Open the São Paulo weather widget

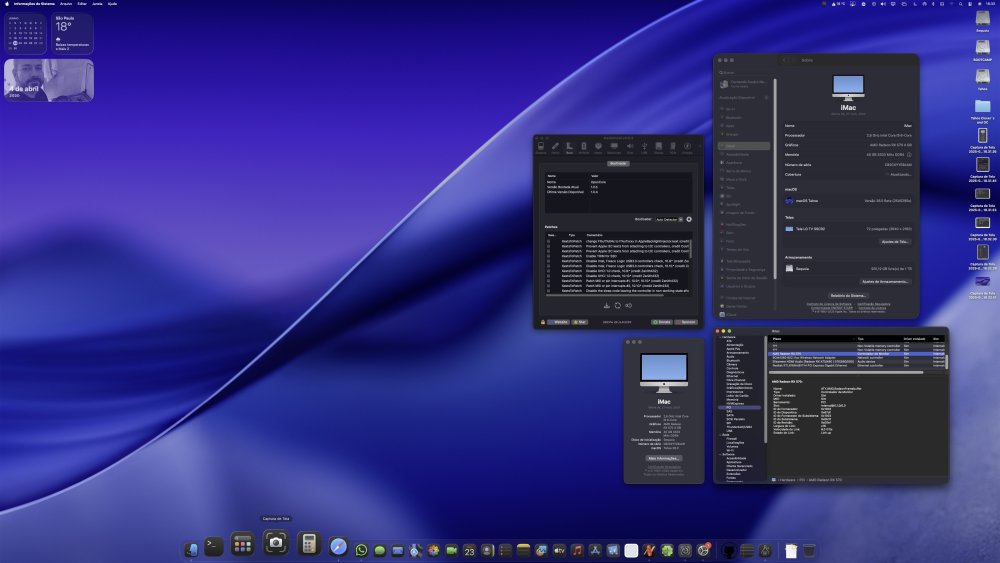(72, 34)
